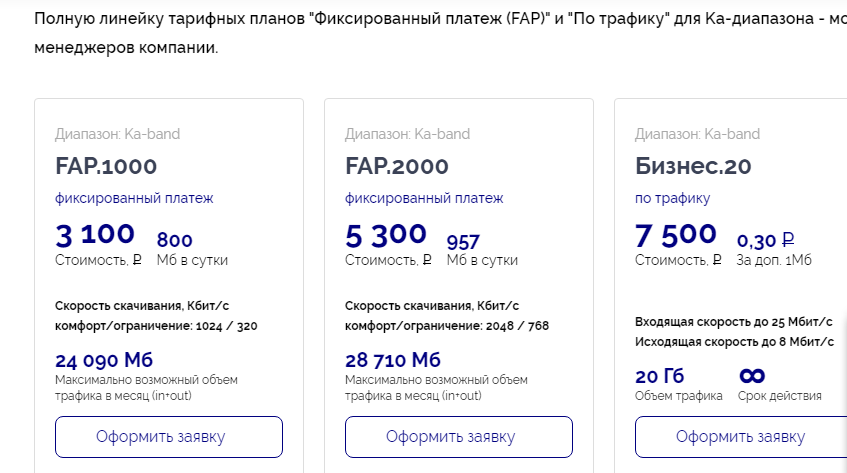Image resolution: width=847 pixels, height=473 pixels.
Task: Click фиксированный платеж label under FAP.2000
Action: coord(424,198)
